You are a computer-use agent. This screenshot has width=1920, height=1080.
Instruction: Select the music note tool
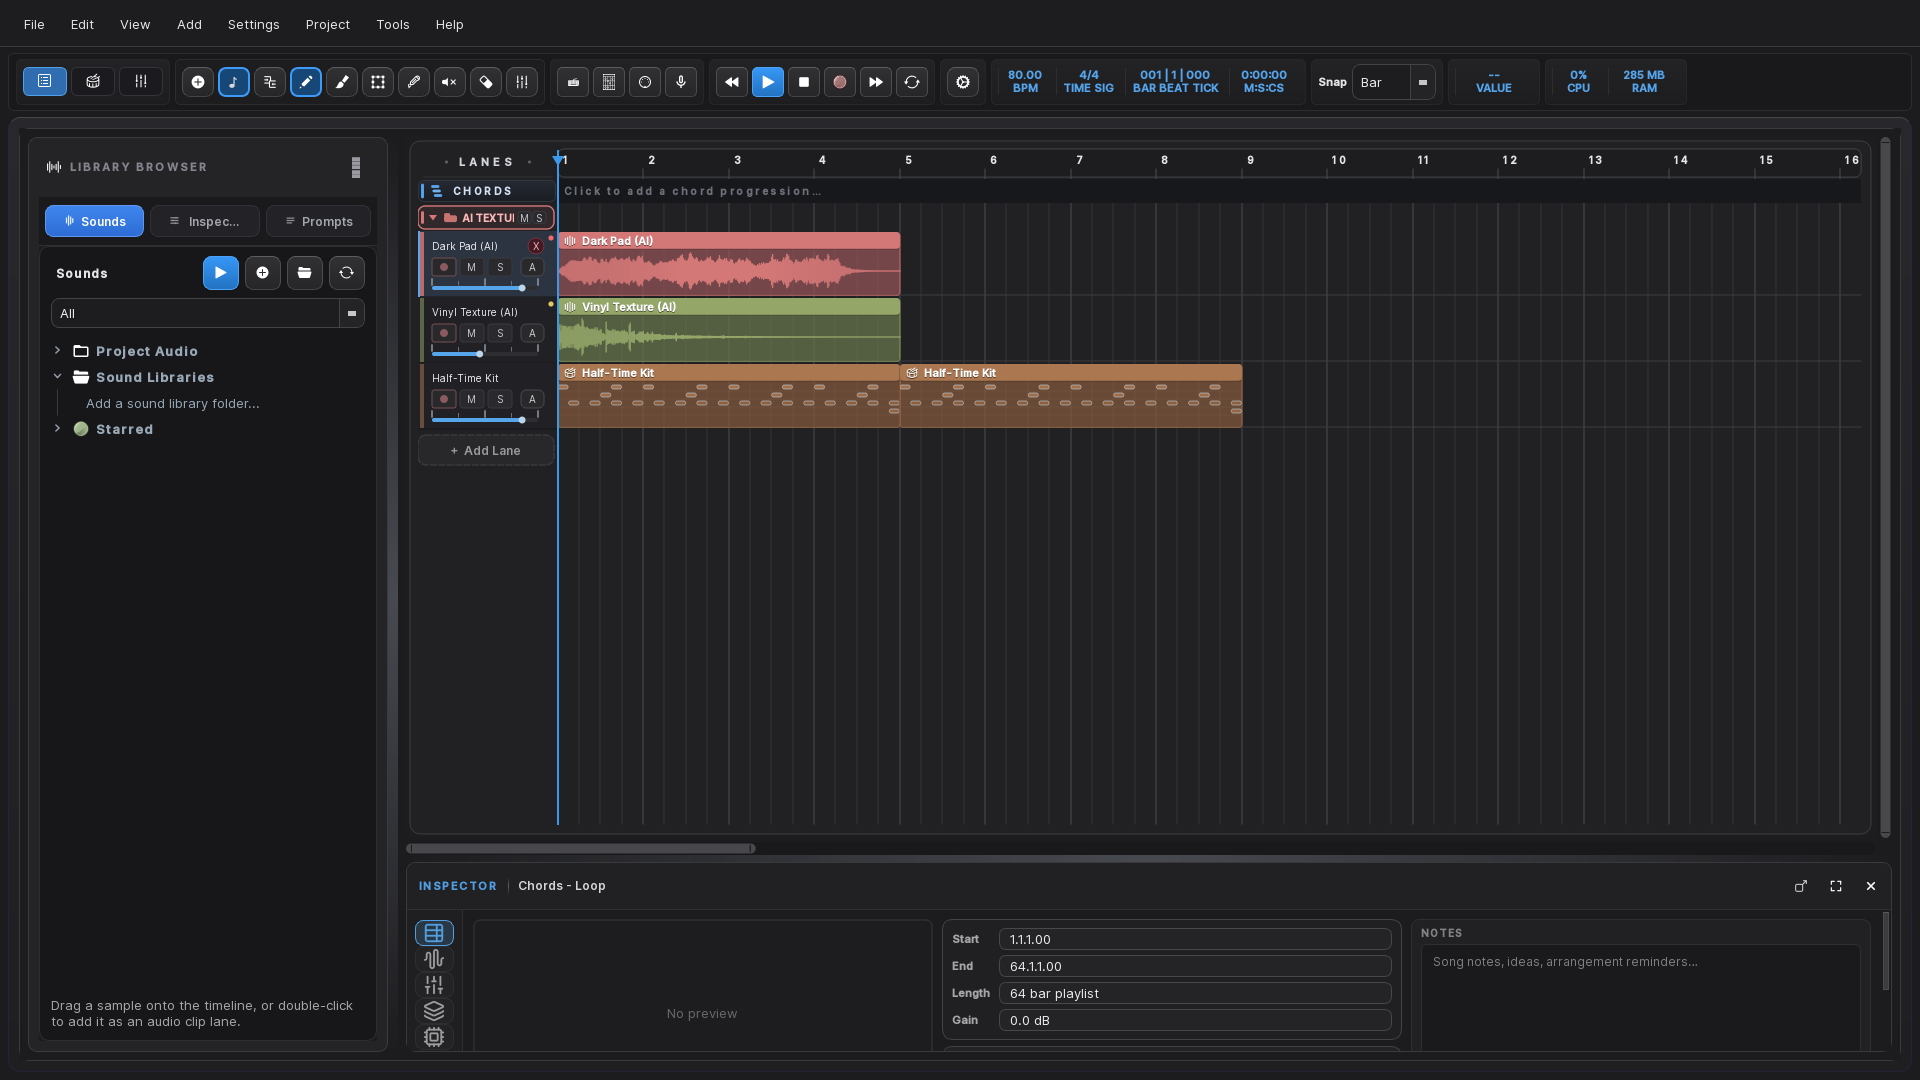[234, 82]
